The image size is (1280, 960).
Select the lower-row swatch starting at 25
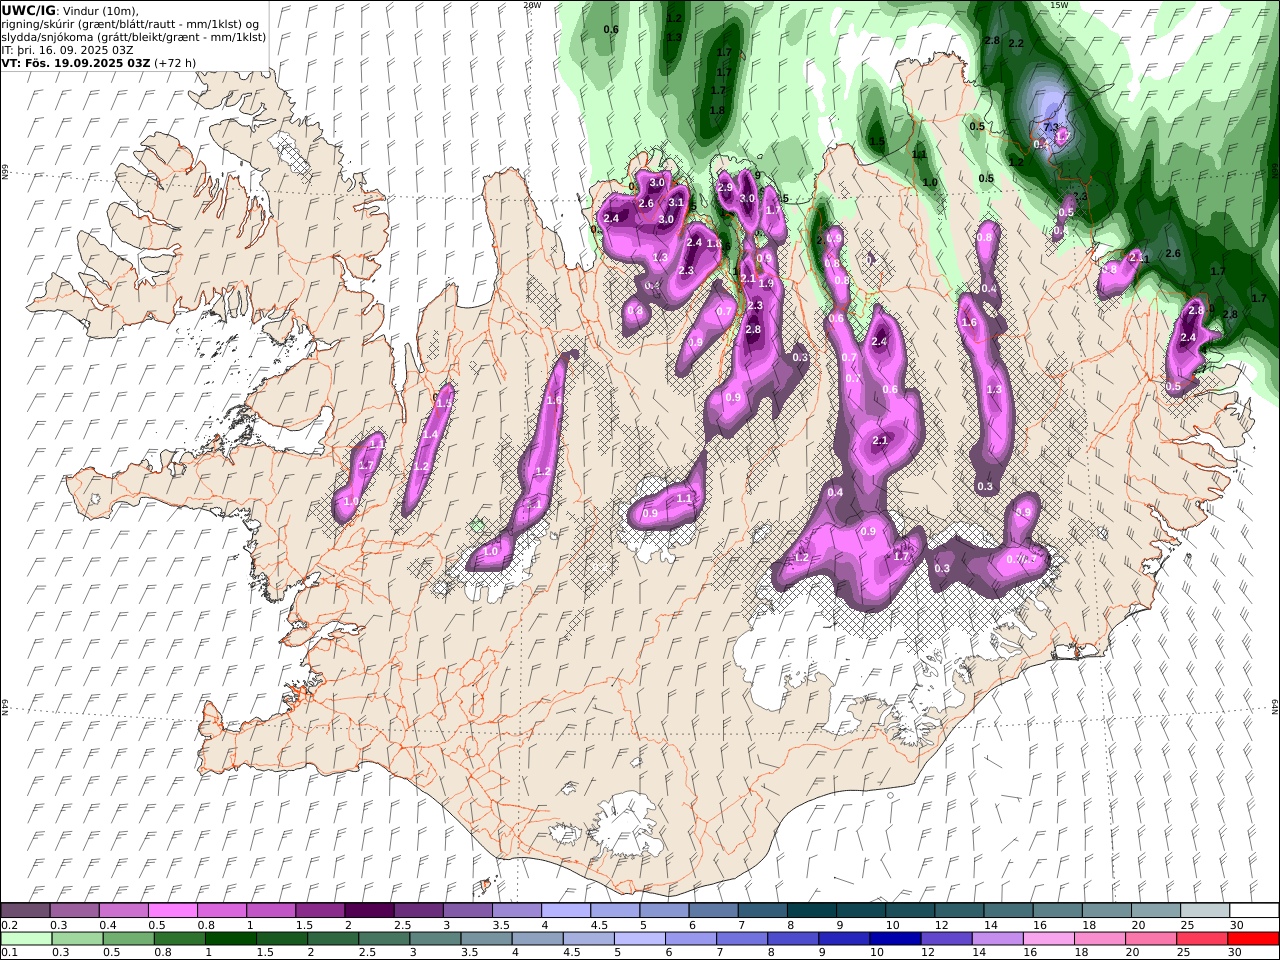pos(1203,938)
